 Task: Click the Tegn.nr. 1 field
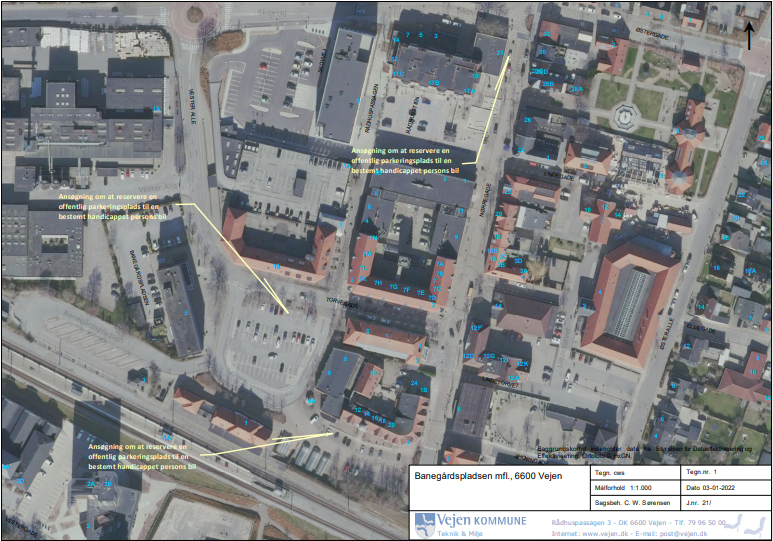(x=725, y=472)
